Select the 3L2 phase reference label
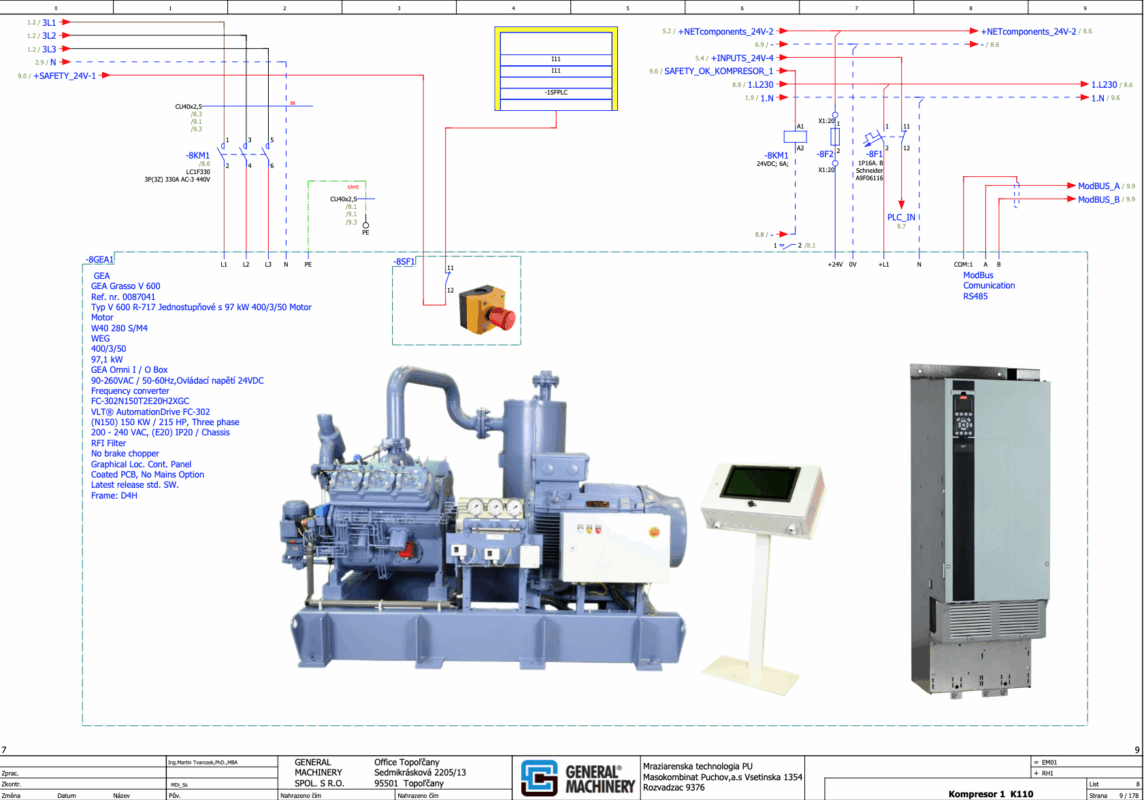The image size is (1144, 800). pyautogui.click(x=49, y=36)
